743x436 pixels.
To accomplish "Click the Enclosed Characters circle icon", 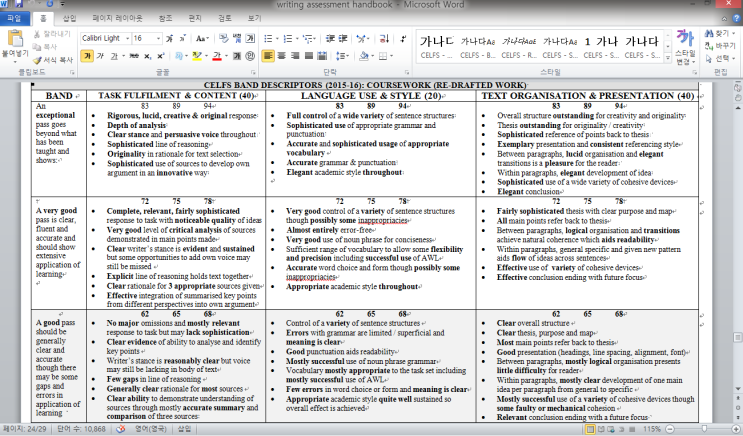I will click(250, 56).
